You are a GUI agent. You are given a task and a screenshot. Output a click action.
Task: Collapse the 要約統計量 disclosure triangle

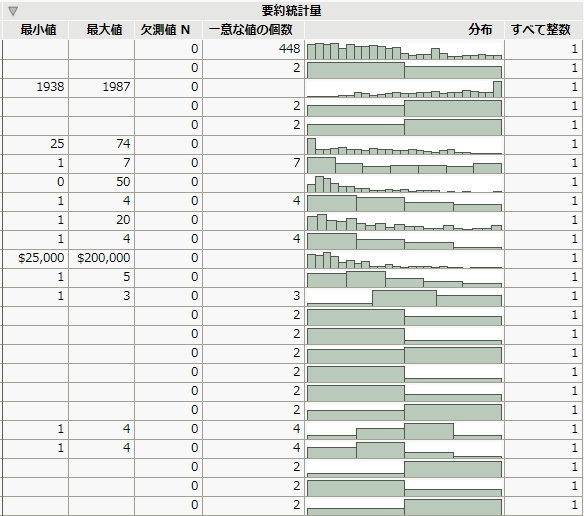13,11
